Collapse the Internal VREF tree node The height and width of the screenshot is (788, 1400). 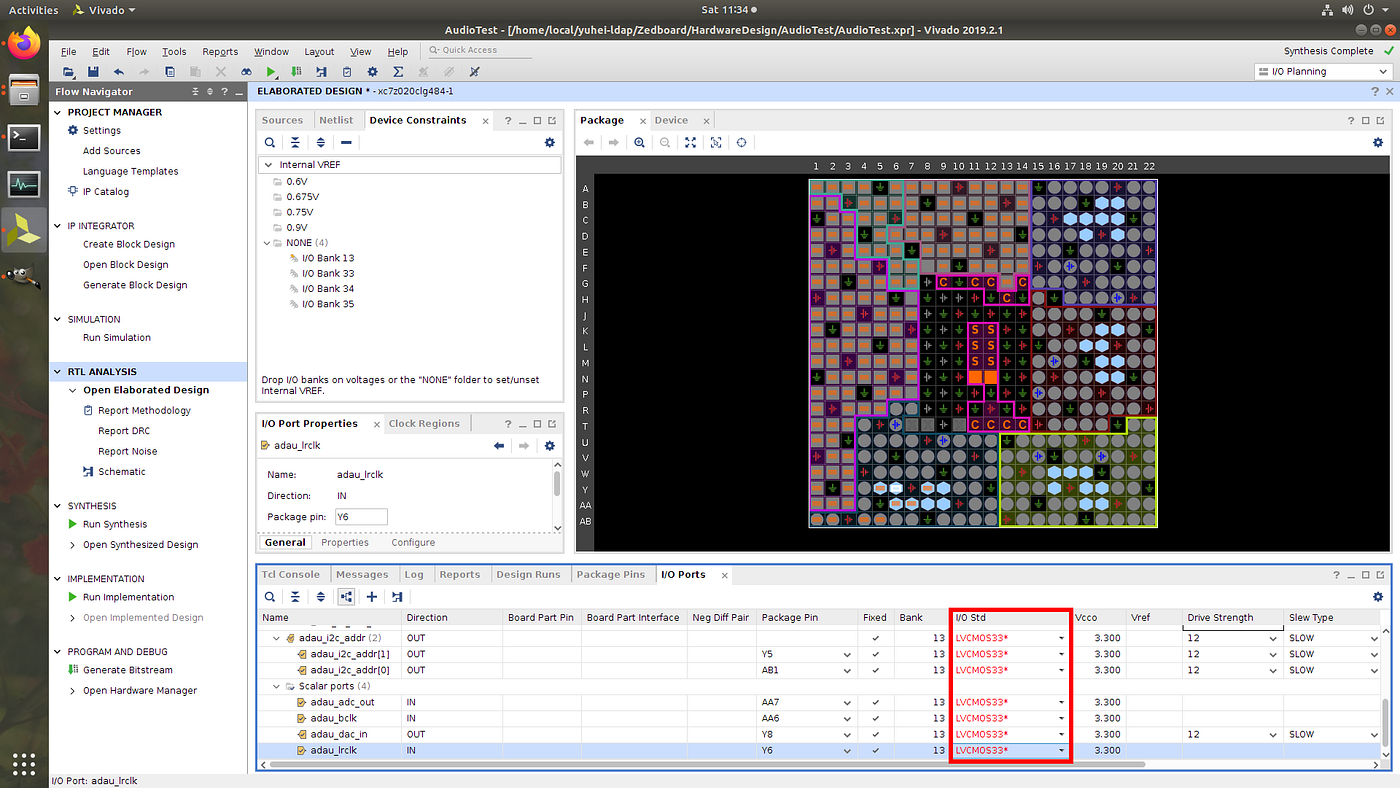(267, 164)
